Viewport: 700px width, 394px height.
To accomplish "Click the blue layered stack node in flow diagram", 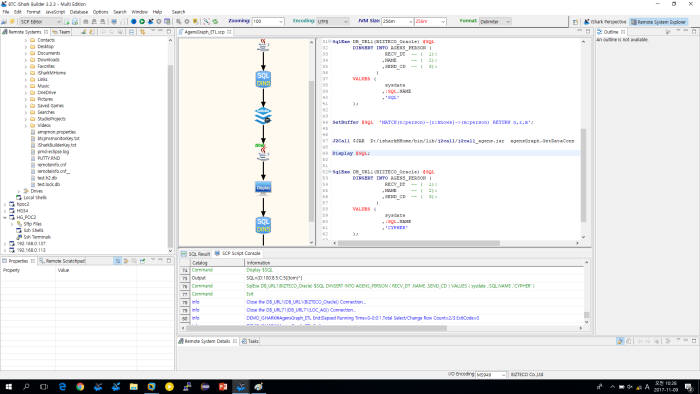I will [263, 116].
